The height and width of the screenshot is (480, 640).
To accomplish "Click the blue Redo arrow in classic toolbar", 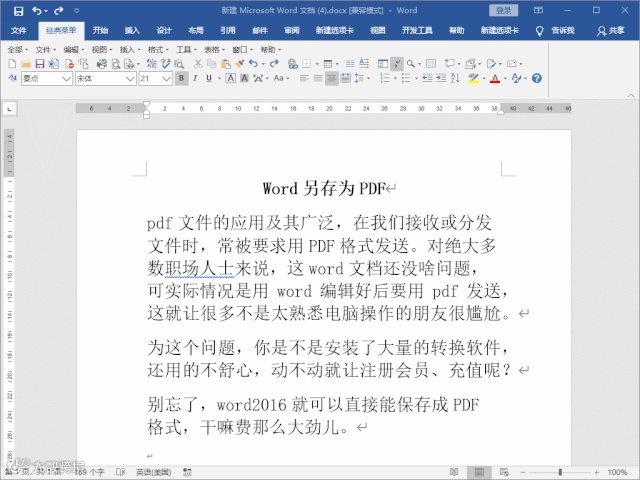I will [x=274, y=64].
